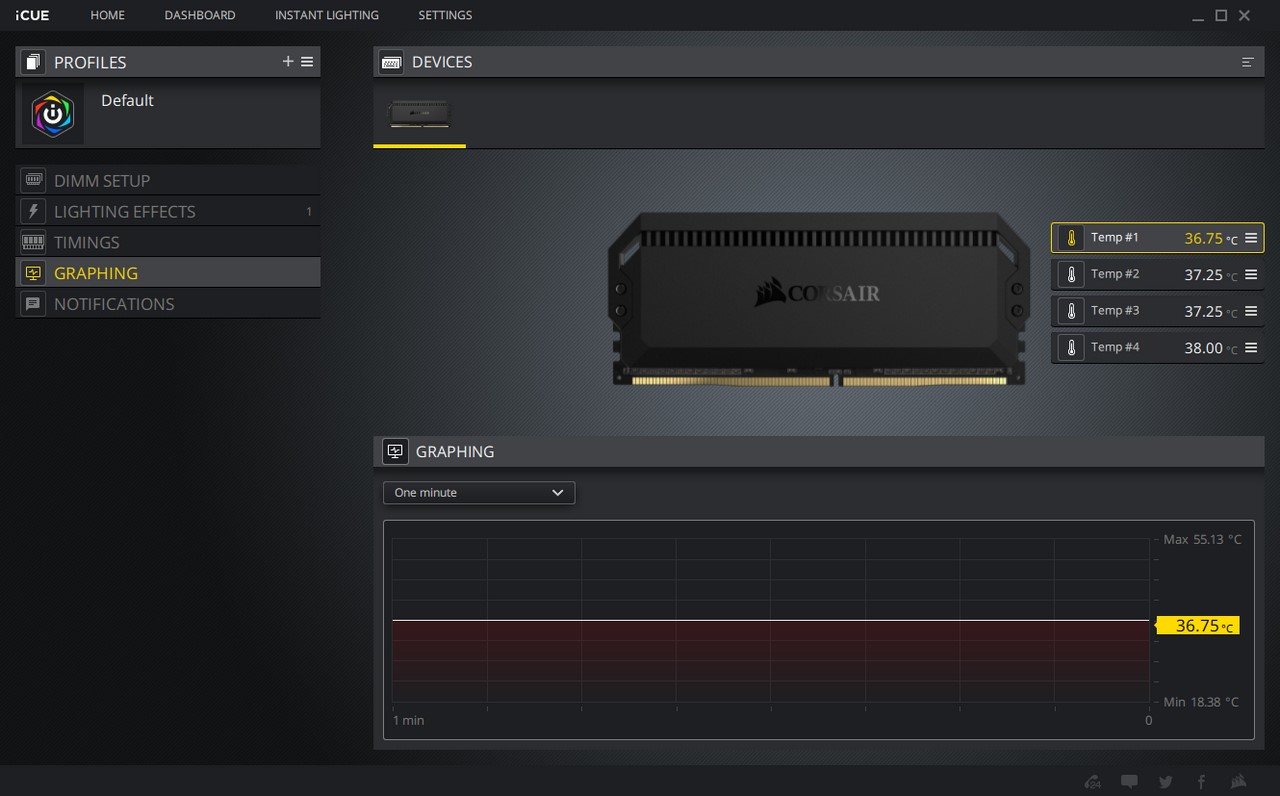The image size is (1280, 796).
Task: Select the Temp #3 sensor row
Action: [x=1157, y=311]
